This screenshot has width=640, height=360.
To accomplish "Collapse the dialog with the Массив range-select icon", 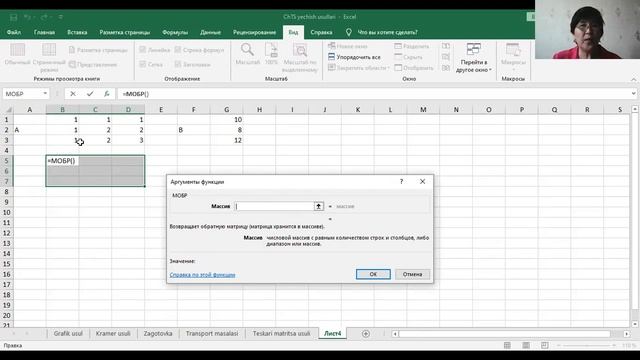I will coord(319,206).
